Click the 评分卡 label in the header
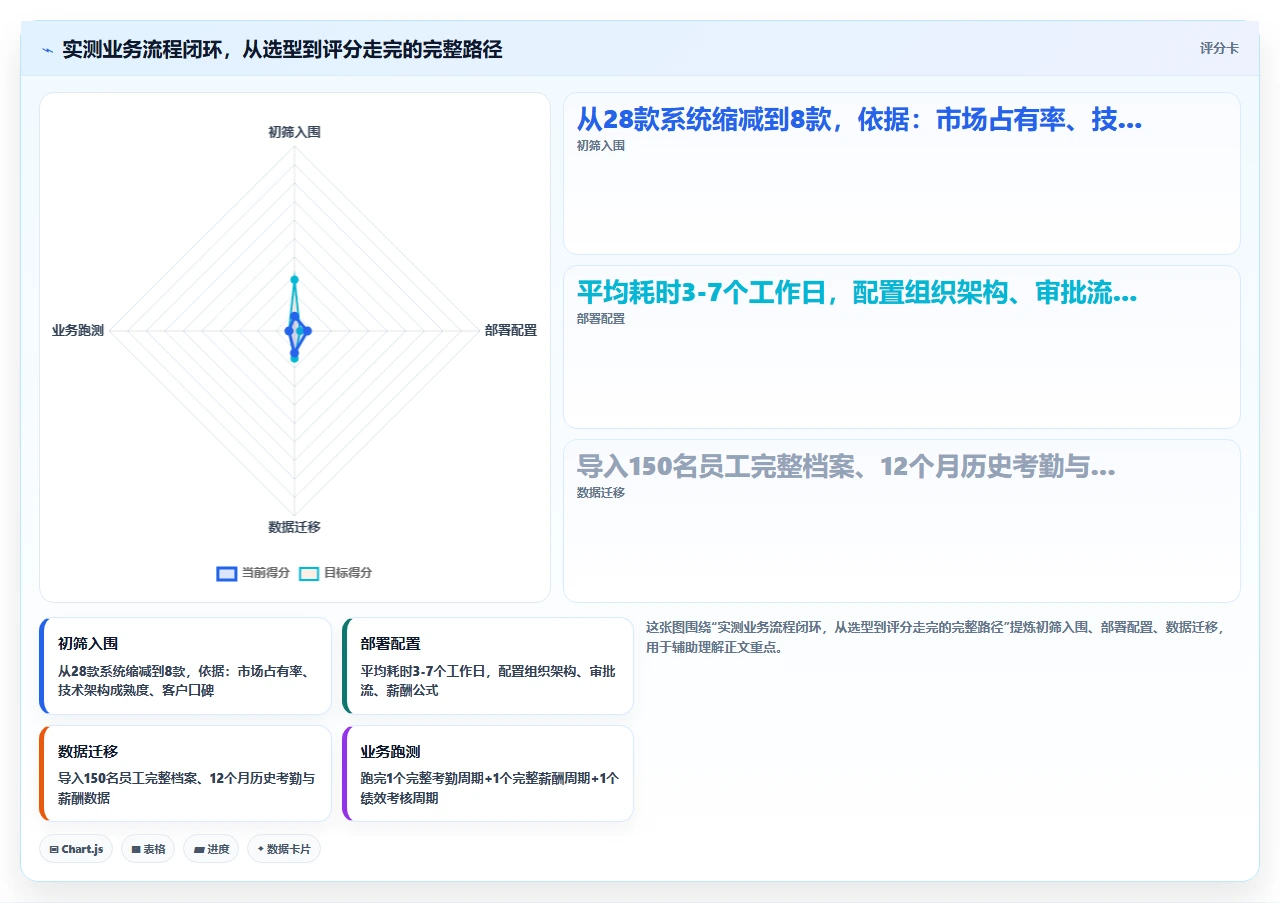Screen dimensions: 1280x903 (1219, 48)
